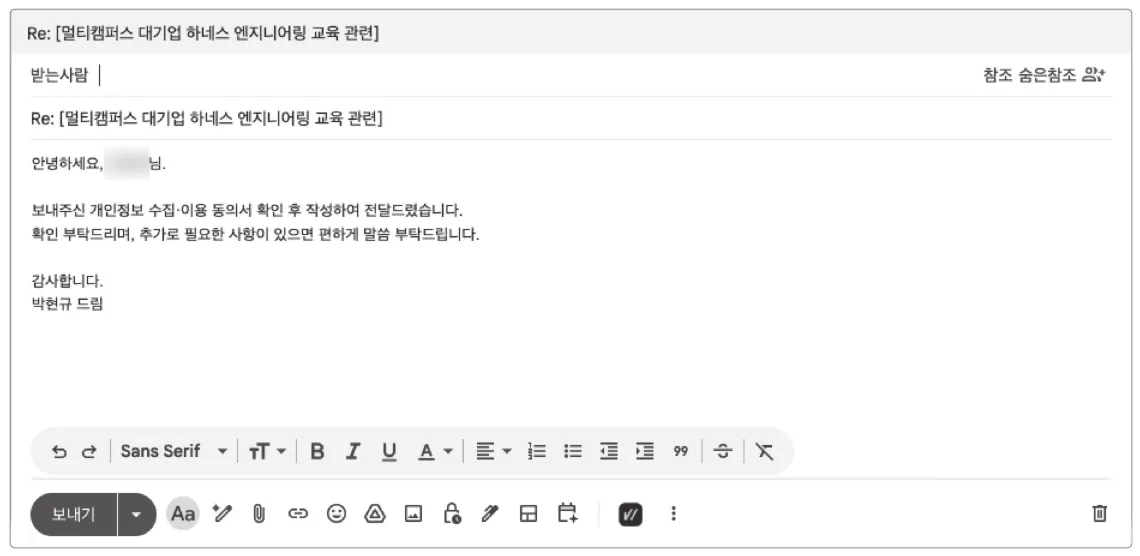
Task: Open the more options three-dot menu
Action: pyautogui.click(x=673, y=514)
